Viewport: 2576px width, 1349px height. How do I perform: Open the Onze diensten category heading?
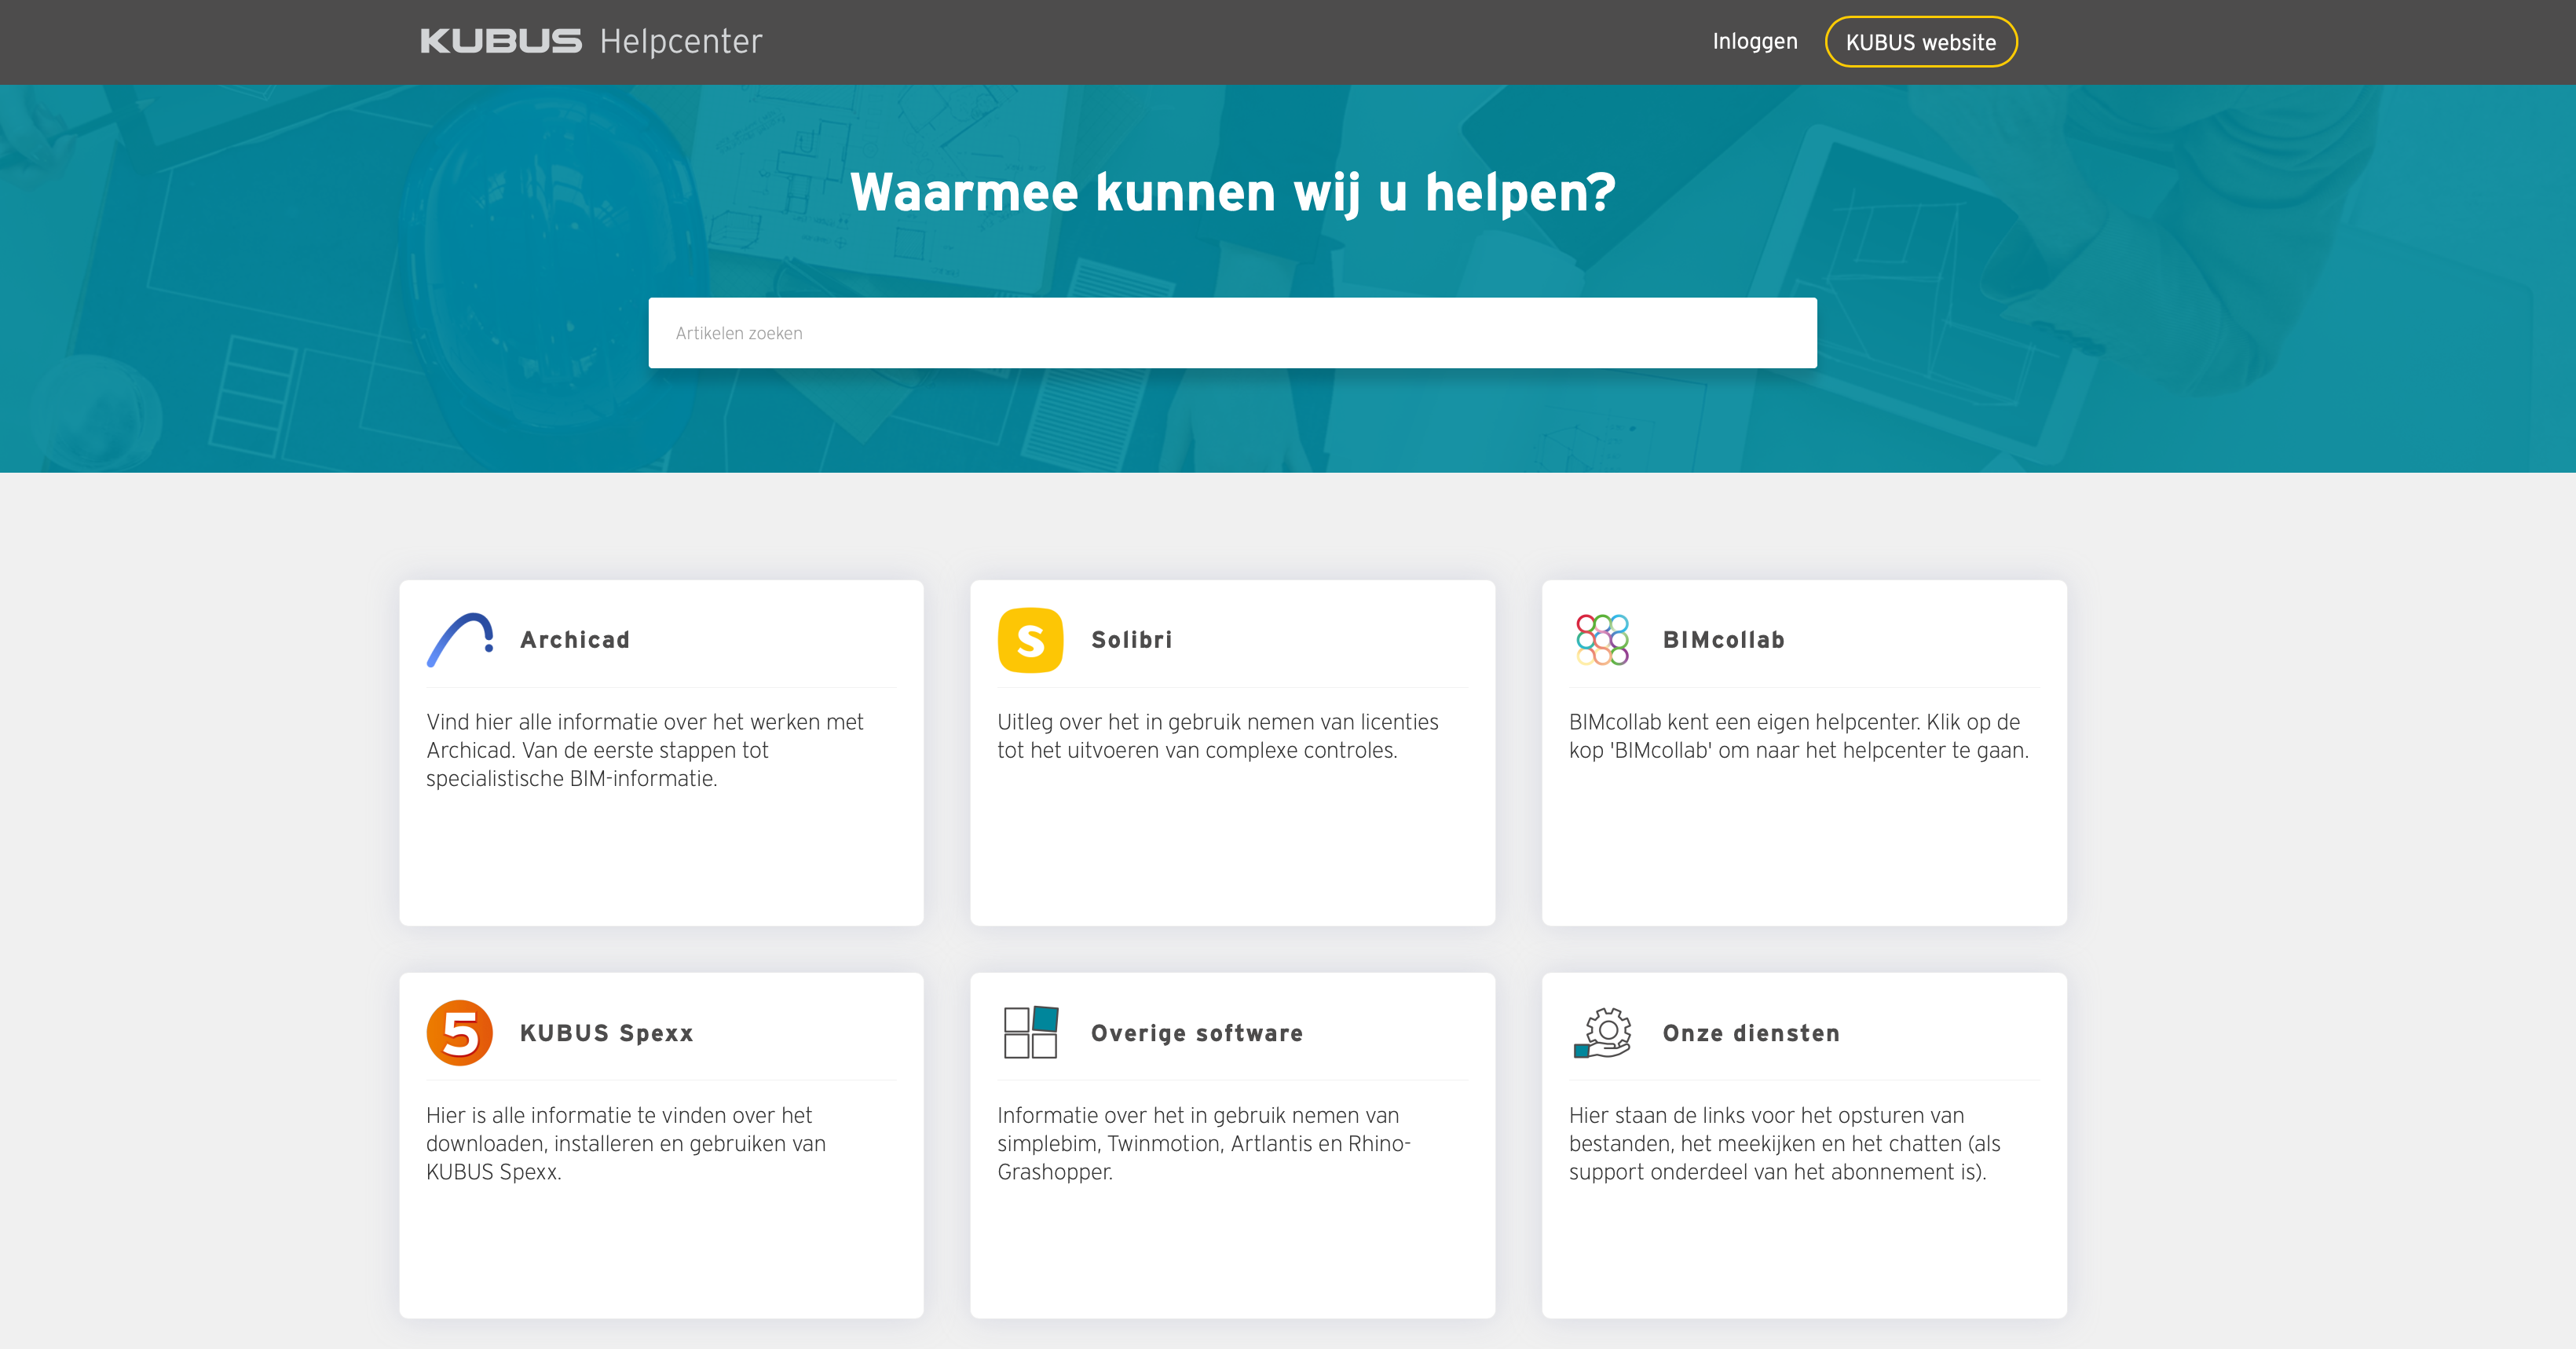tap(1751, 1033)
